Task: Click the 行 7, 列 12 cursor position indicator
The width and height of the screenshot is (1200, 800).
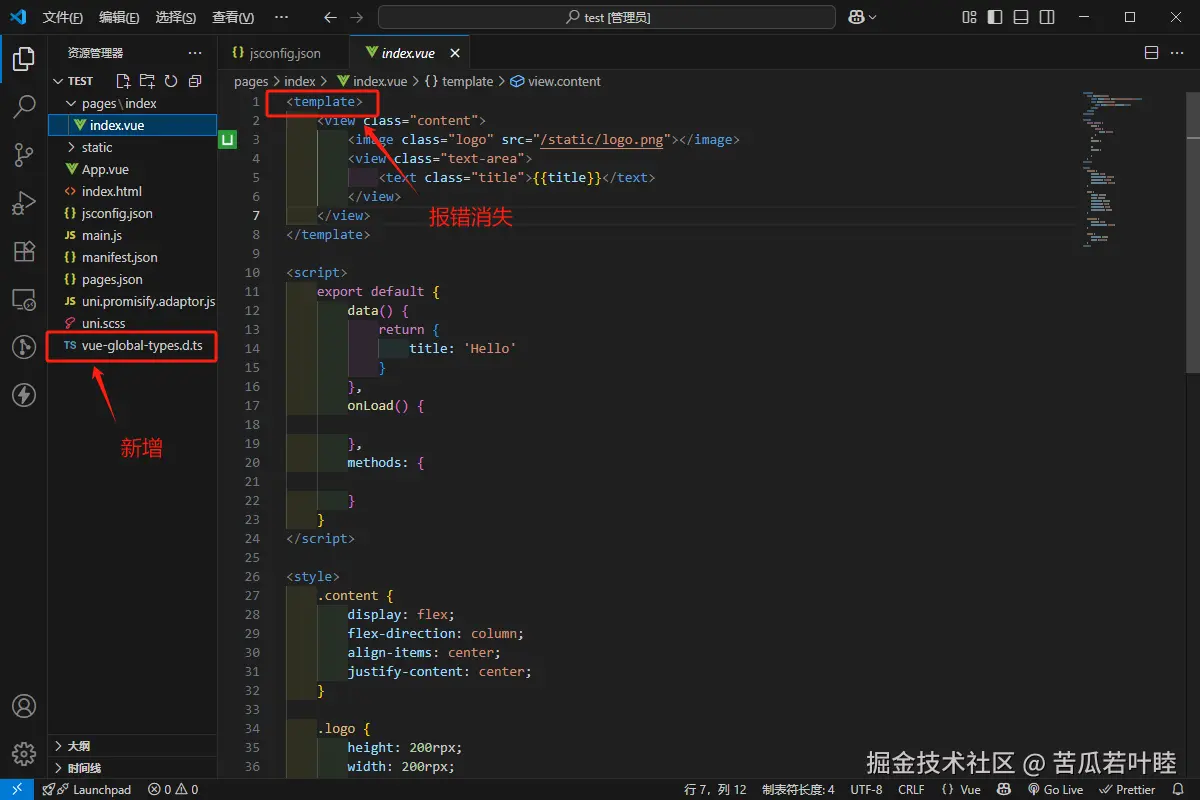Action: (715, 789)
